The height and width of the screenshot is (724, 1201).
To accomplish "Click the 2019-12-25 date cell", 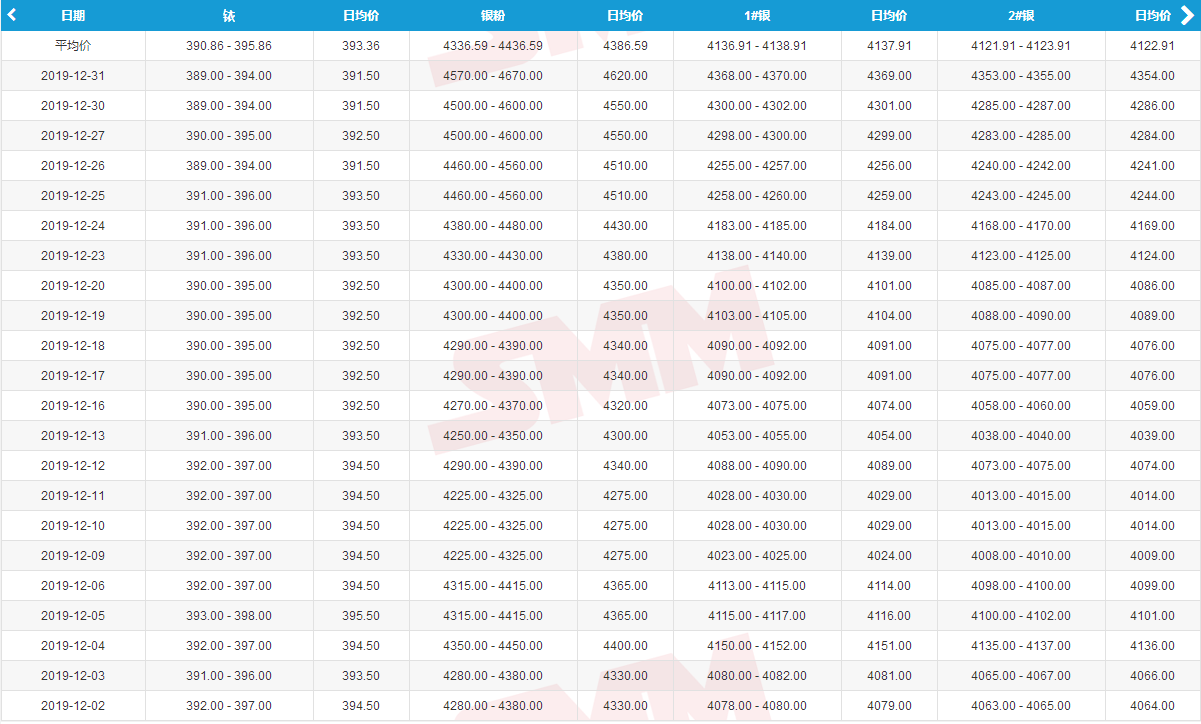I will (x=73, y=196).
